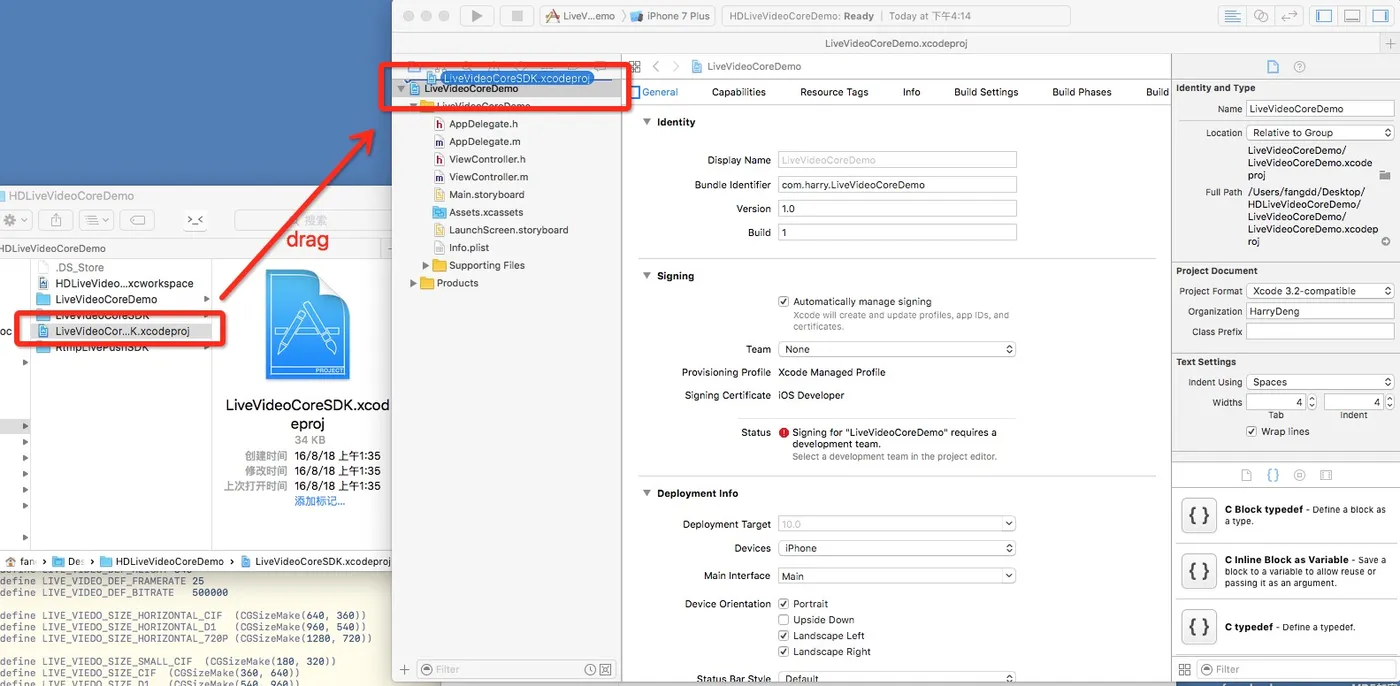The width and height of the screenshot is (1400, 686).
Task: Open the related items grid icon in jump bar
Action: [634, 67]
